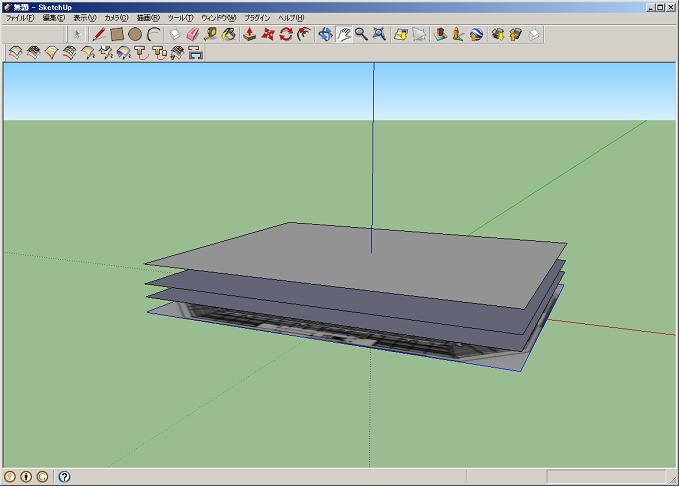
Task: Pick the Line pencil tool
Action: click(99, 34)
